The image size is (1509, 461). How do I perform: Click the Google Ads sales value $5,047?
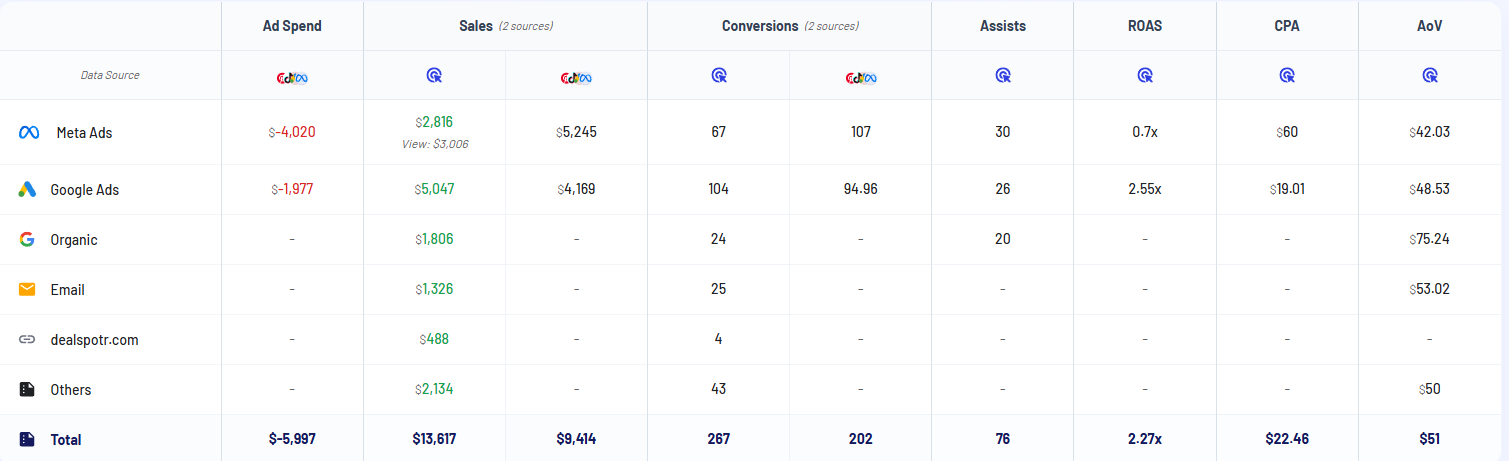(435, 189)
